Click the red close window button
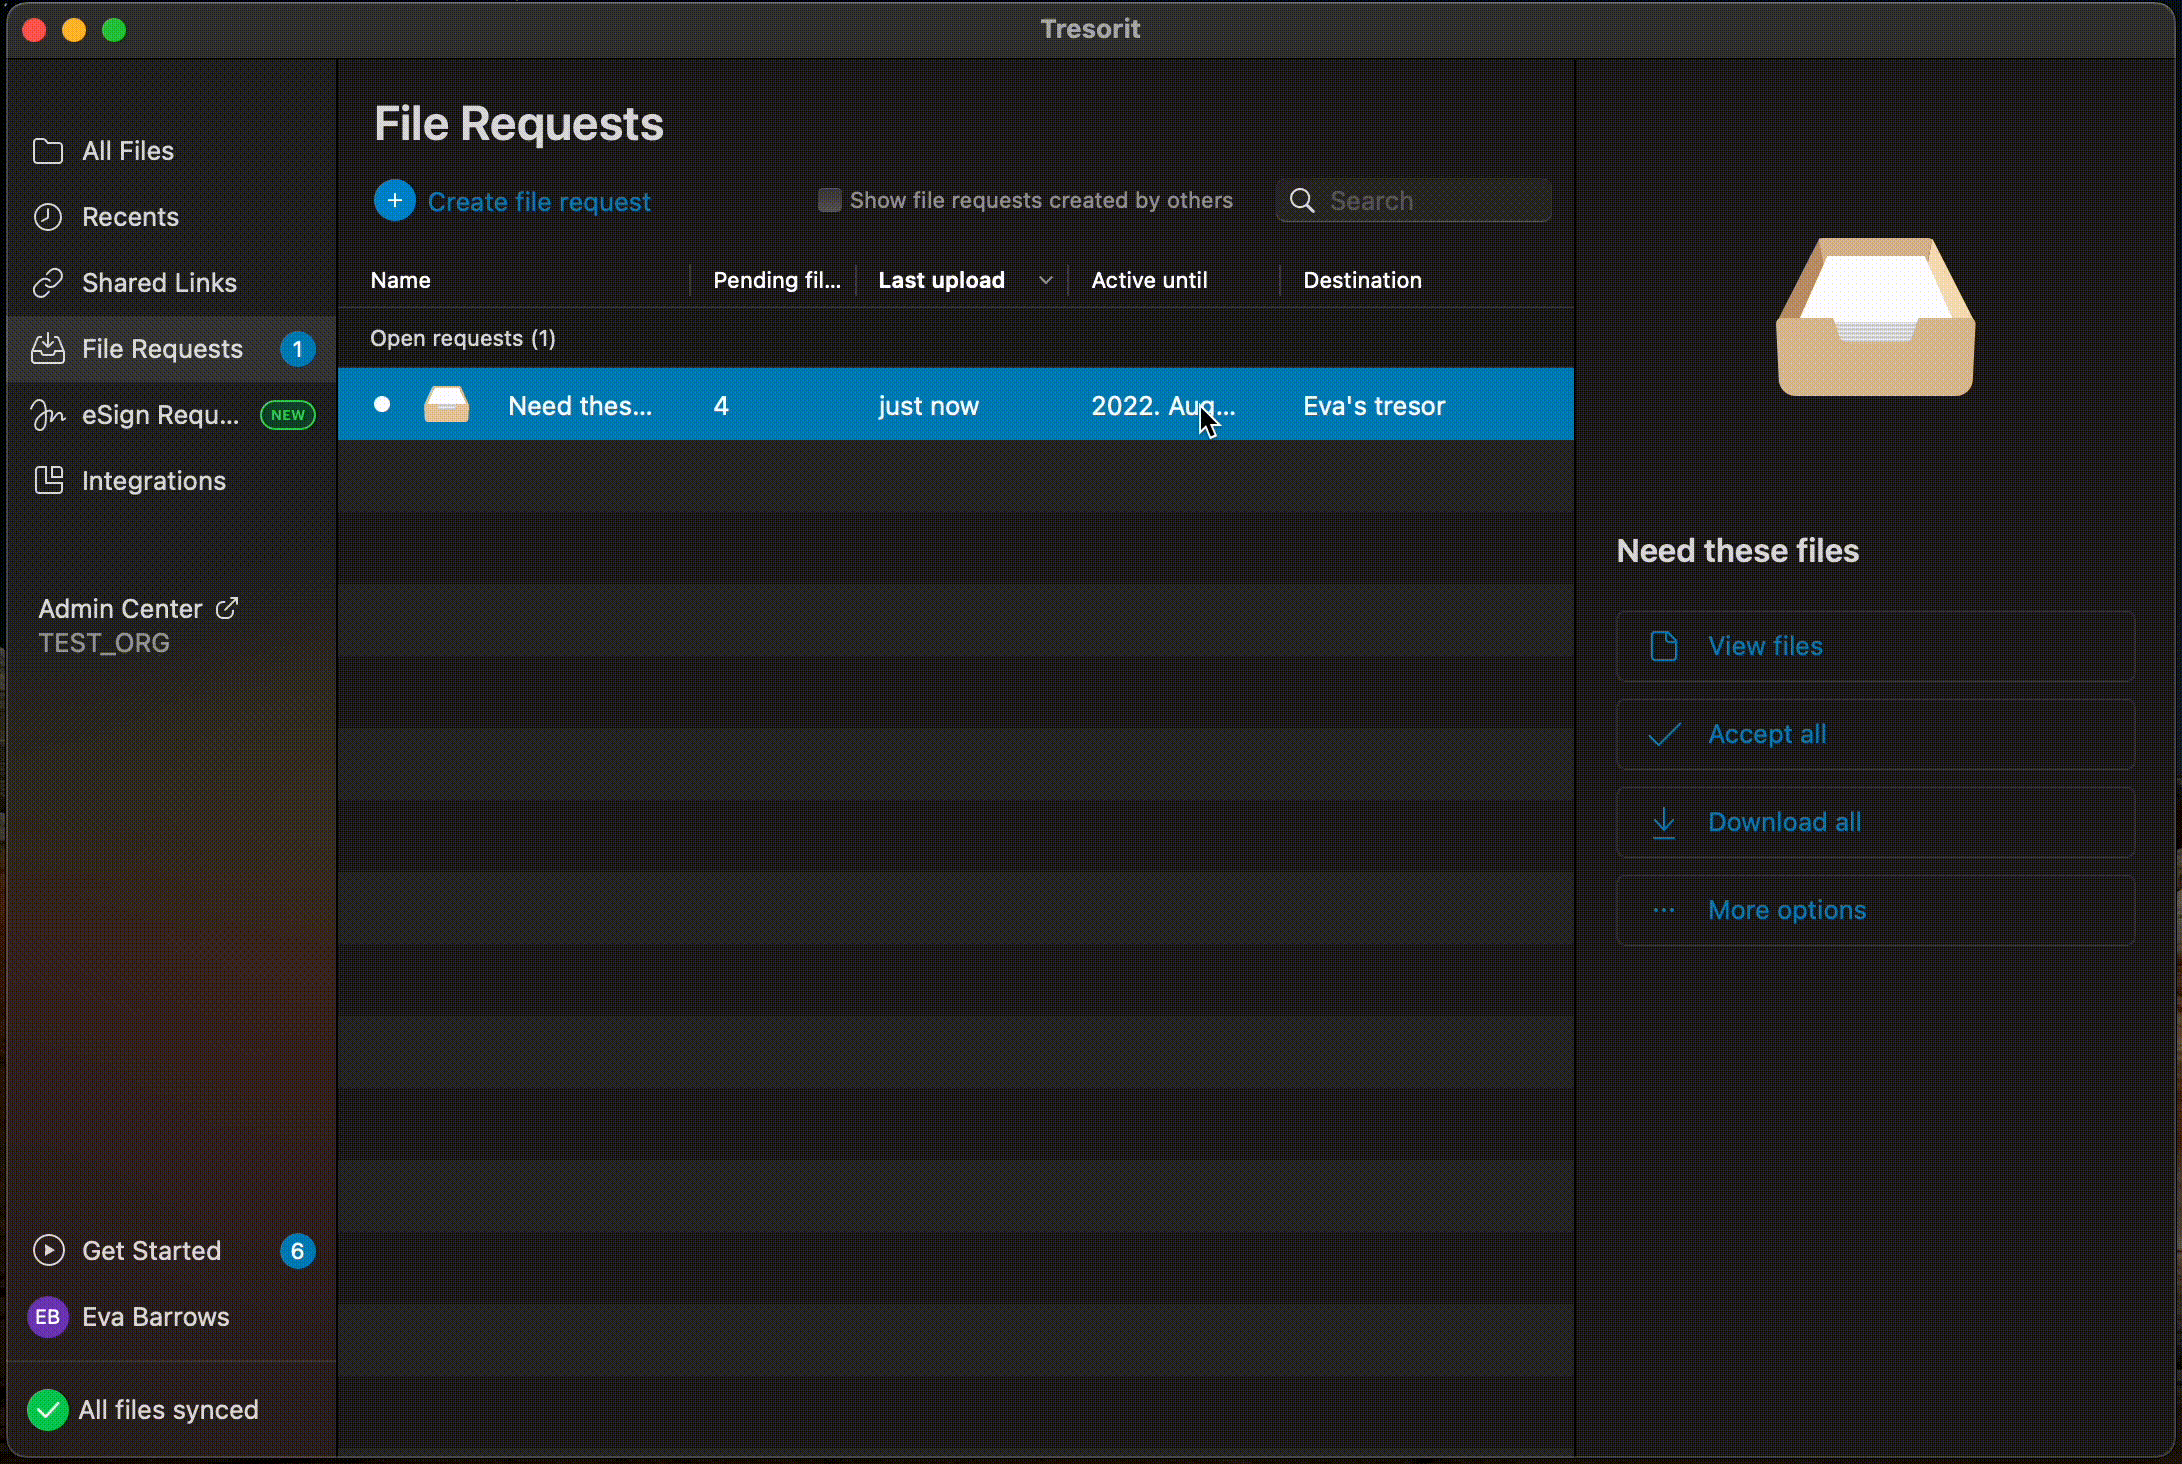Image resolution: width=2182 pixels, height=1464 pixels. (x=34, y=30)
